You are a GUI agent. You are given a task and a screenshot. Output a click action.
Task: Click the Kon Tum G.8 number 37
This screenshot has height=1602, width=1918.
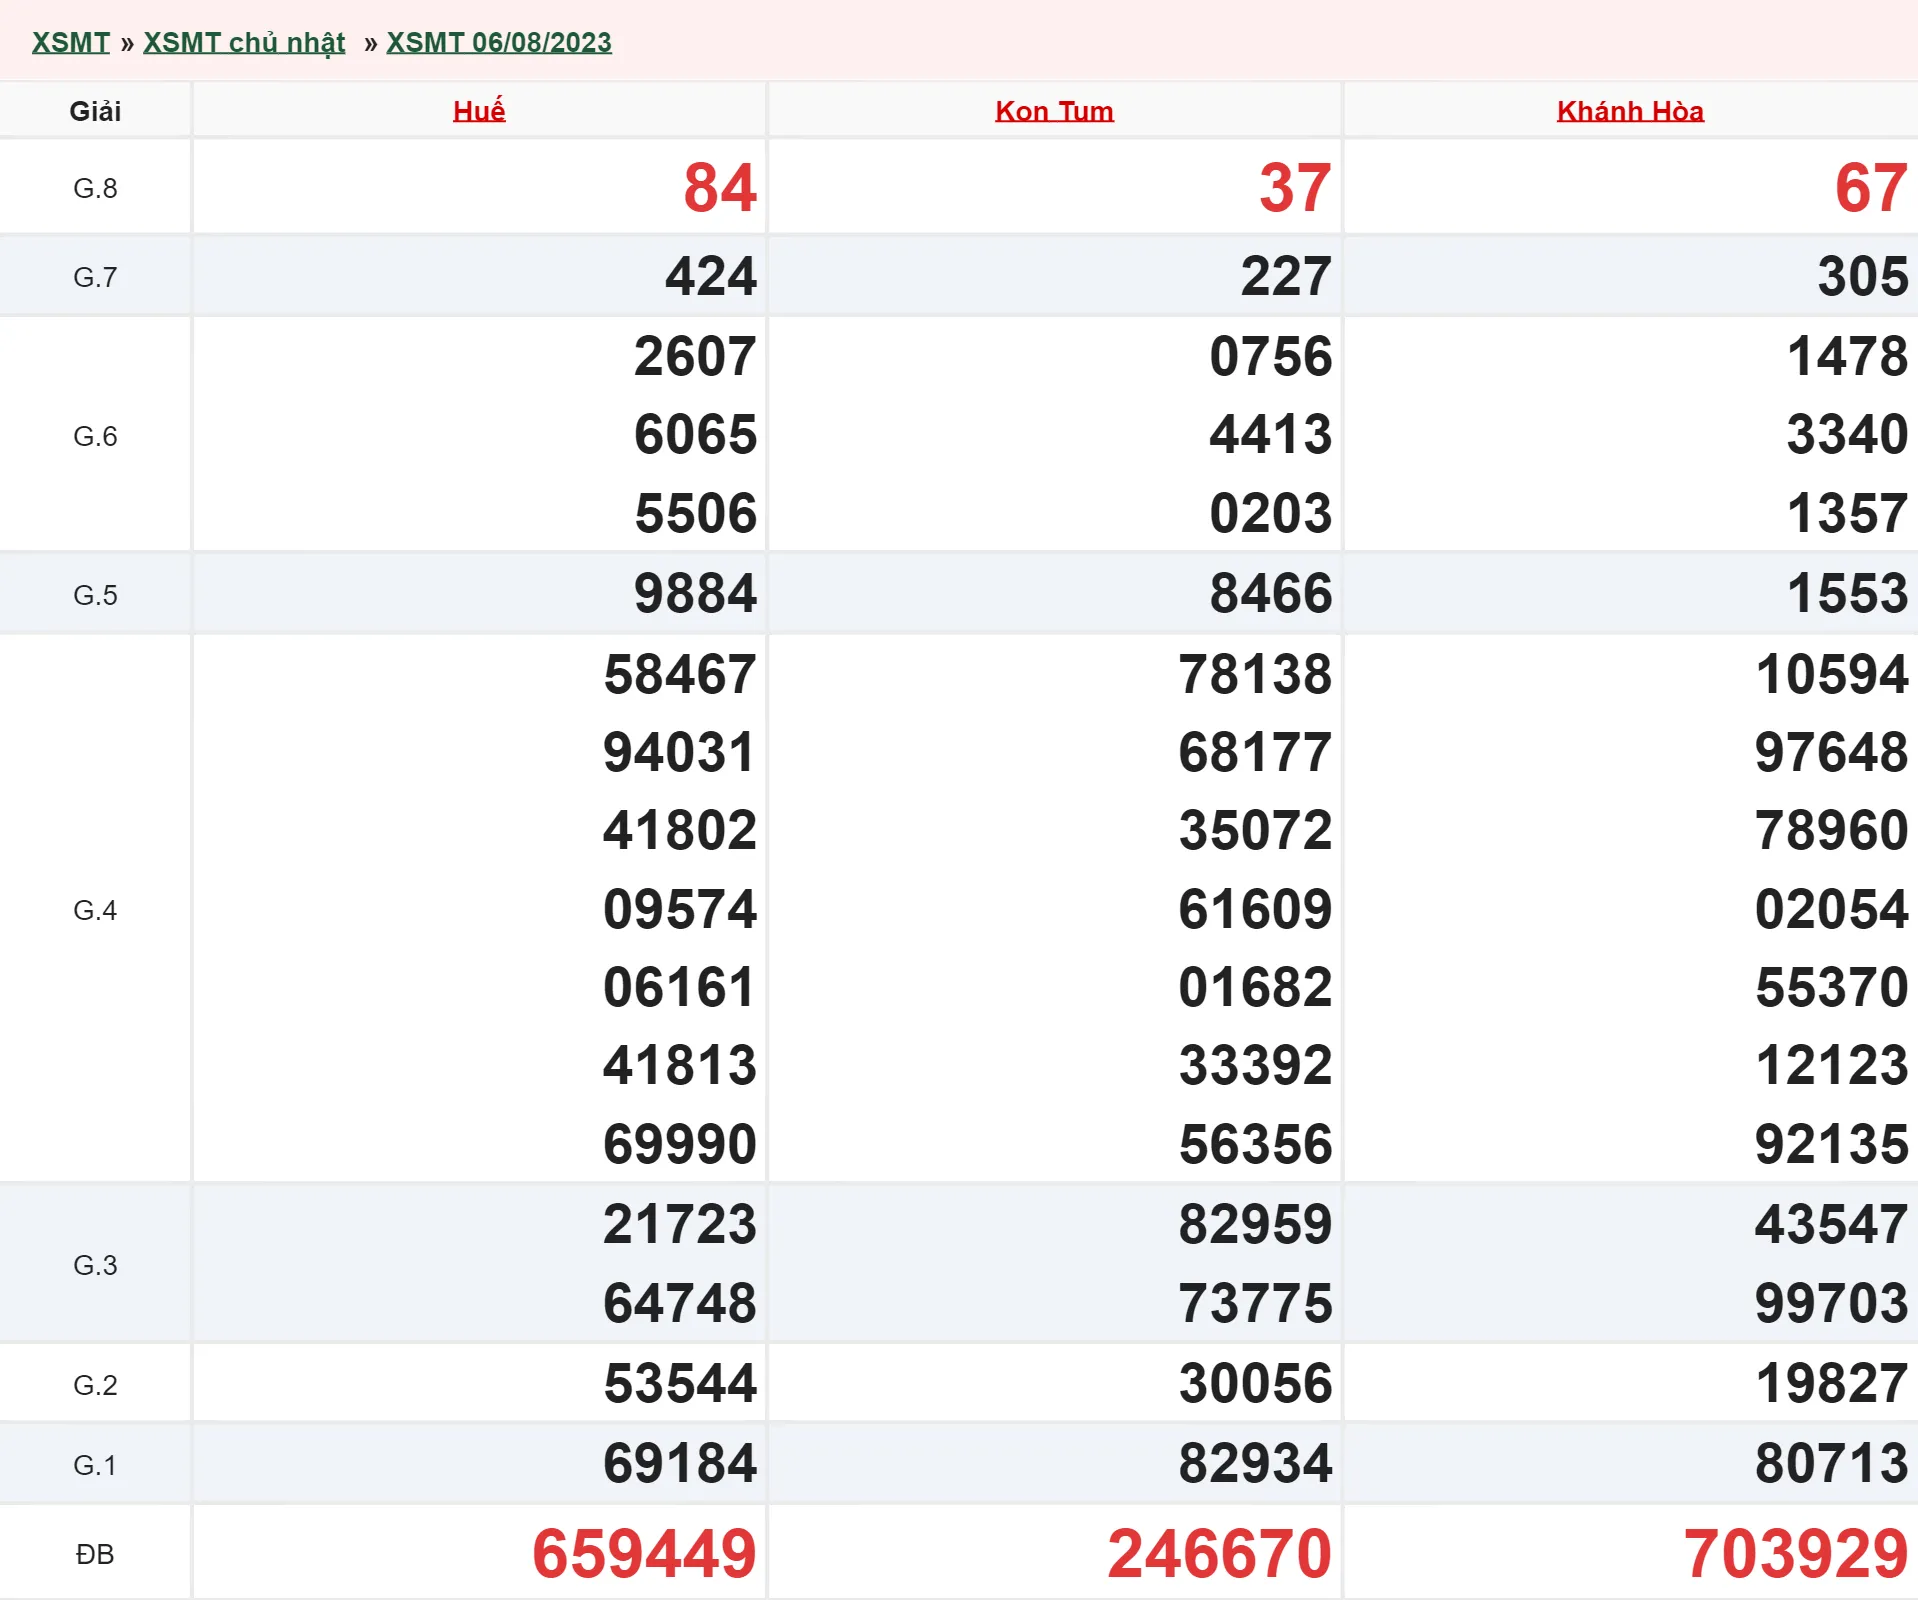[x=1294, y=188]
